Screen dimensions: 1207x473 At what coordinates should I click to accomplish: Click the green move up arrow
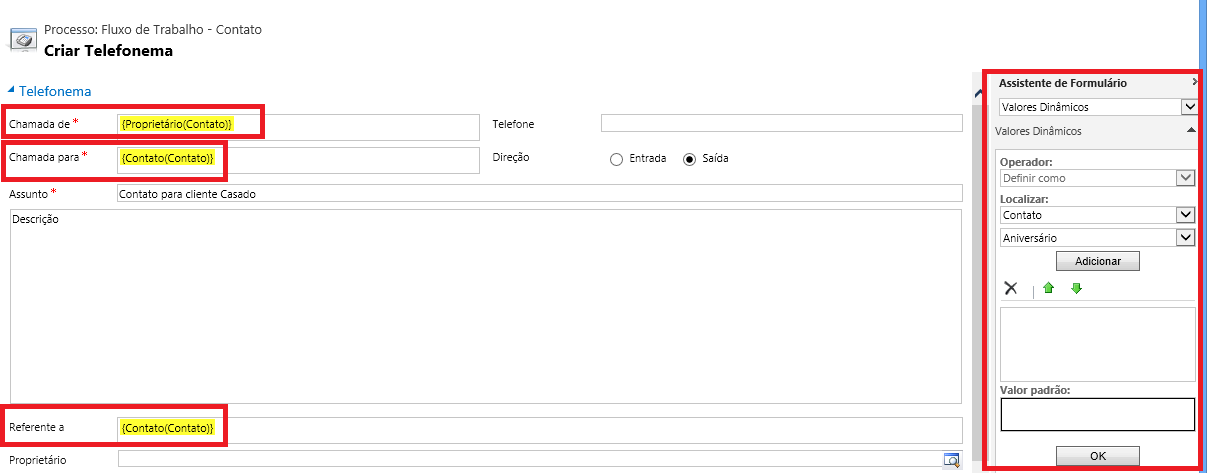(x=1049, y=288)
